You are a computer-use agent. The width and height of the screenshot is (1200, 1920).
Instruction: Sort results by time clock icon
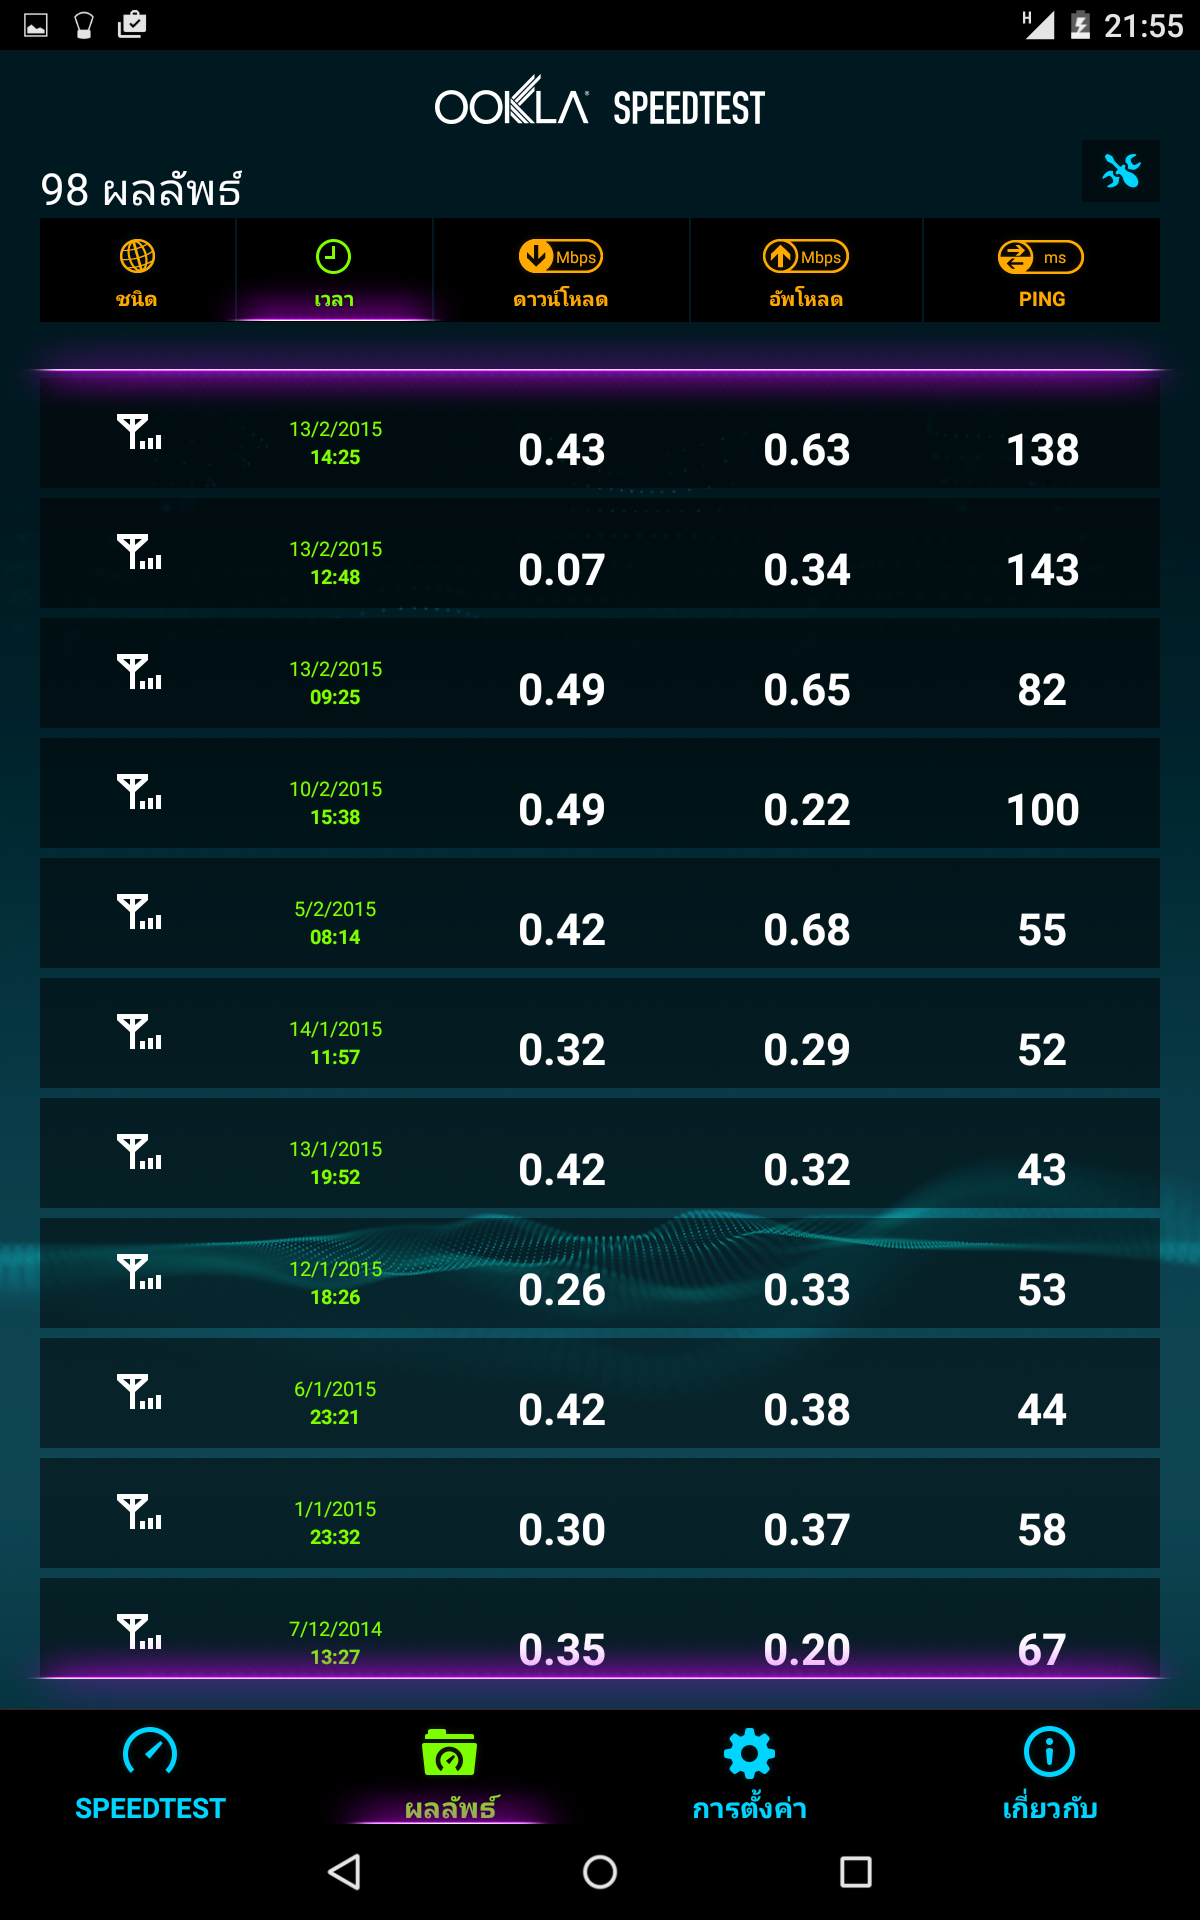[x=334, y=271]
